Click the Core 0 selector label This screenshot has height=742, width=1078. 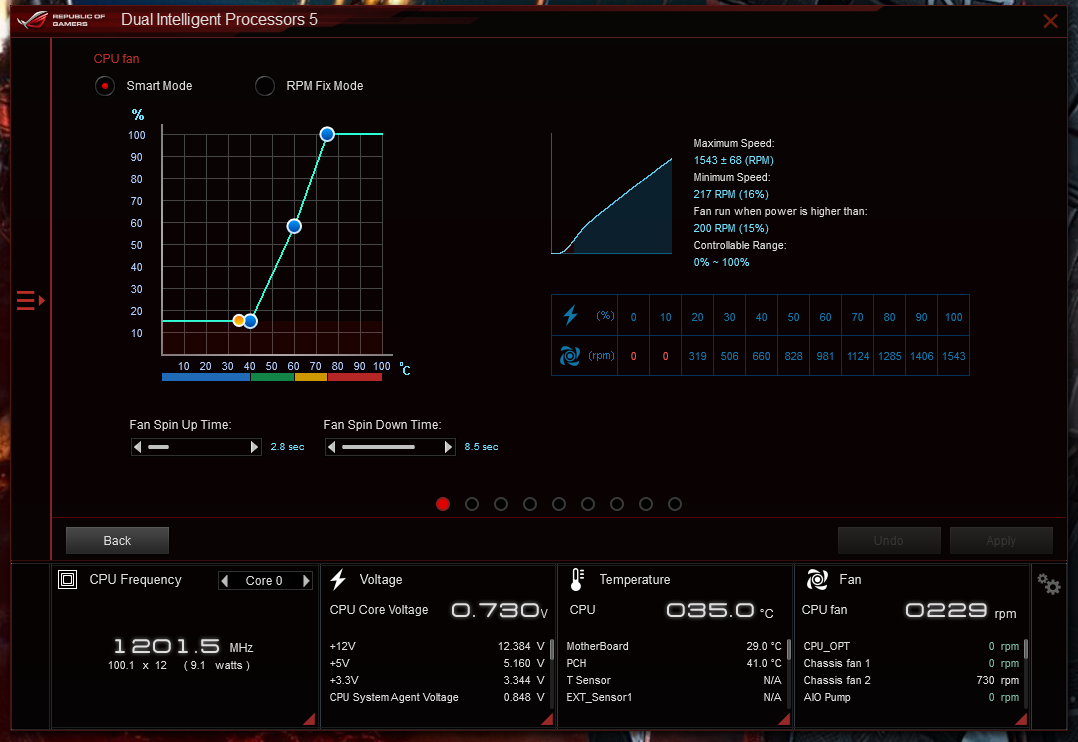pyautogui.click(x=264, y=580)
